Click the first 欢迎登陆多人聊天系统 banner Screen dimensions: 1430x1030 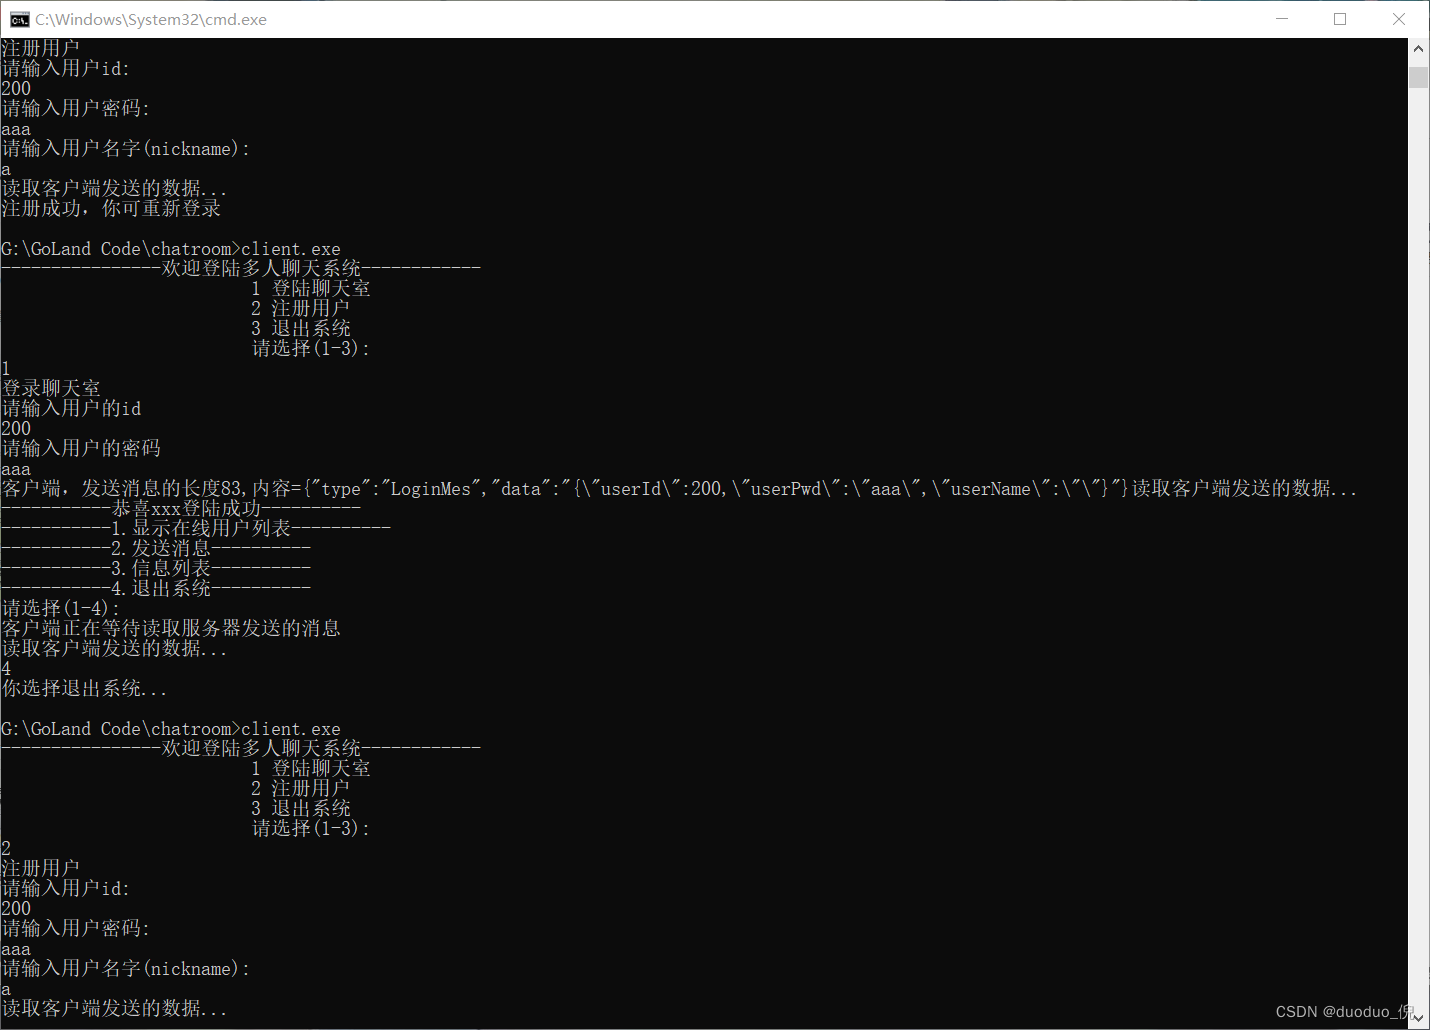[241, 268]
